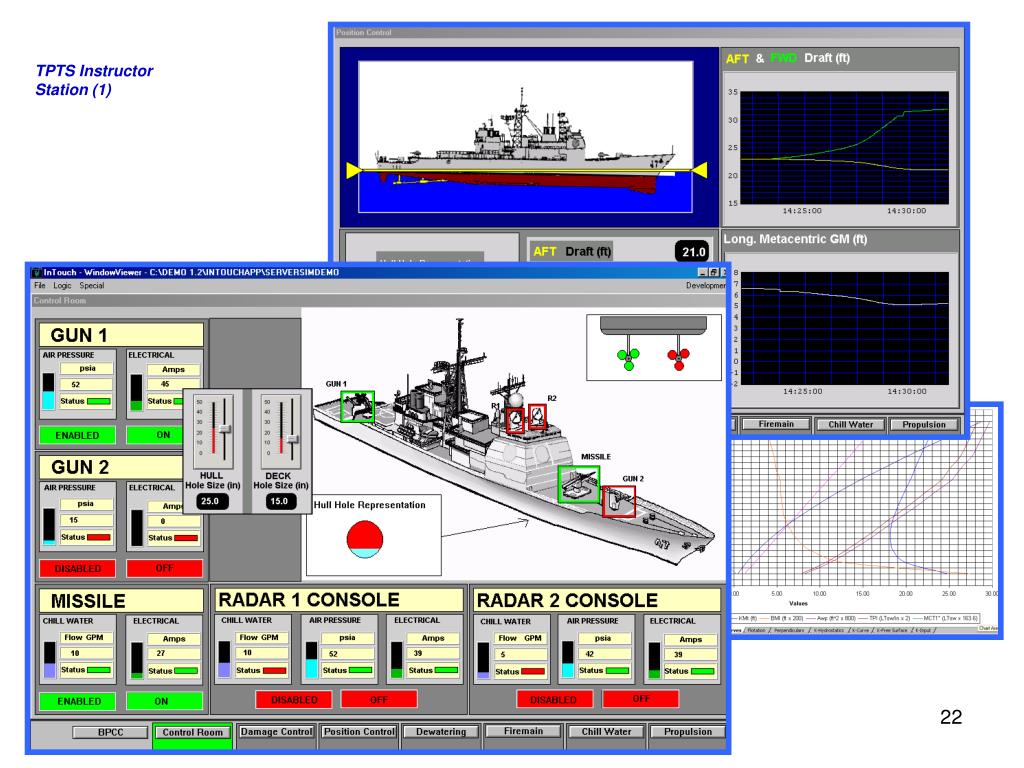
Task: Click Propulsion button in Position Control window
Action: coord(923,424)
